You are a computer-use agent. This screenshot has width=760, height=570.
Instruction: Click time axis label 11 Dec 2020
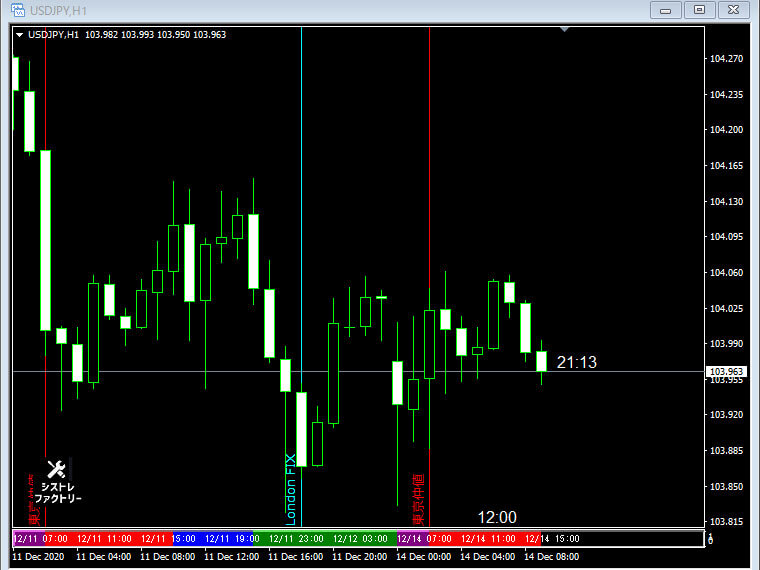click(x=38, y=556)
